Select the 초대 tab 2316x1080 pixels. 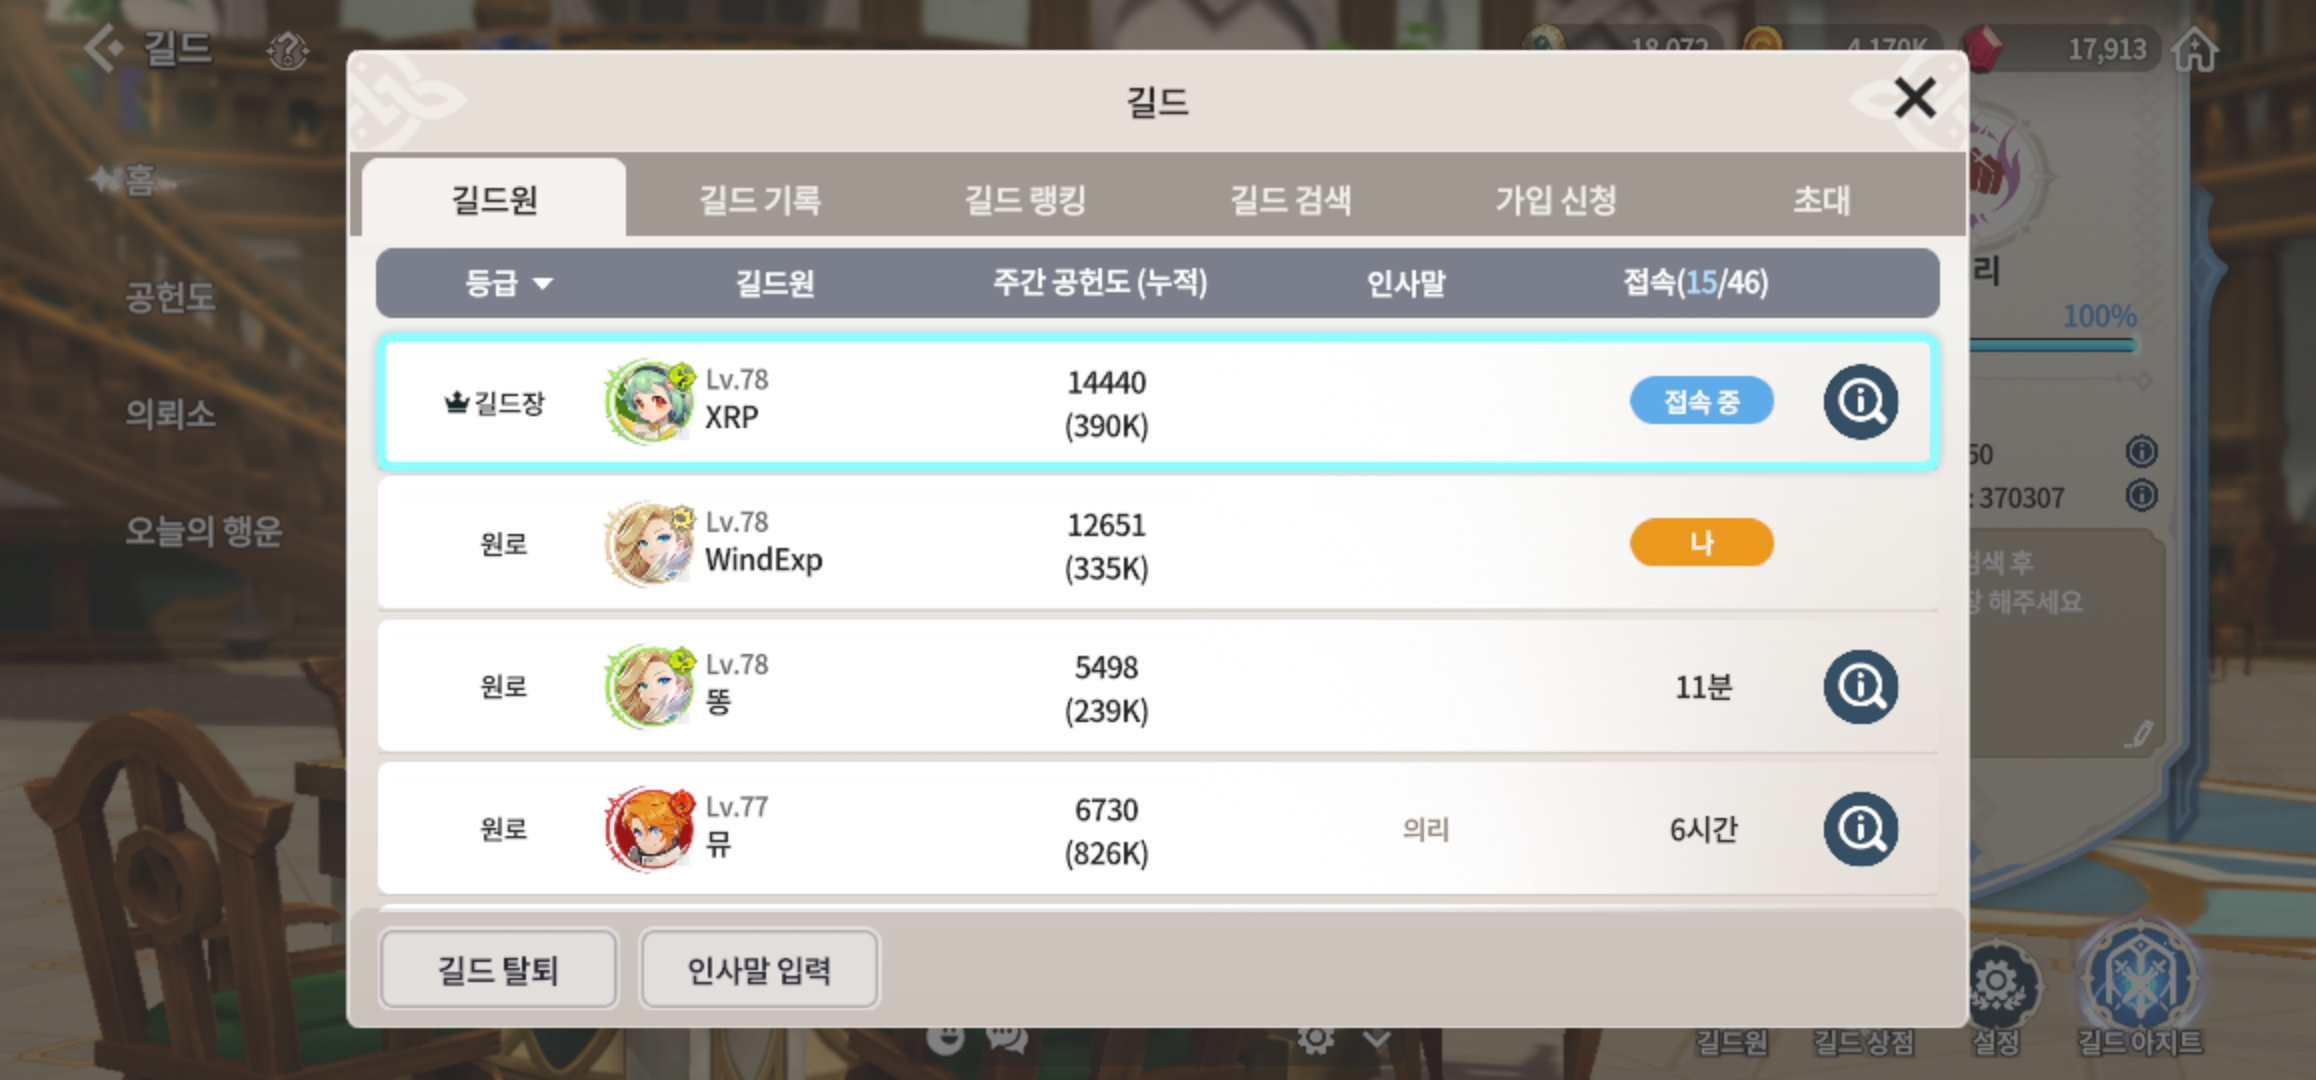pyautogui.click(x=1821, y=200)
